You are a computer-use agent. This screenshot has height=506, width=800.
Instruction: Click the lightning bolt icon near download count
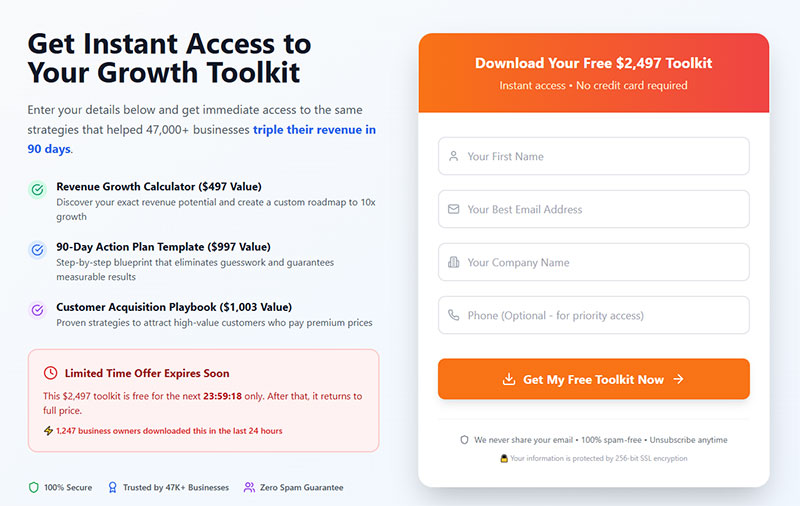(48, 431)
